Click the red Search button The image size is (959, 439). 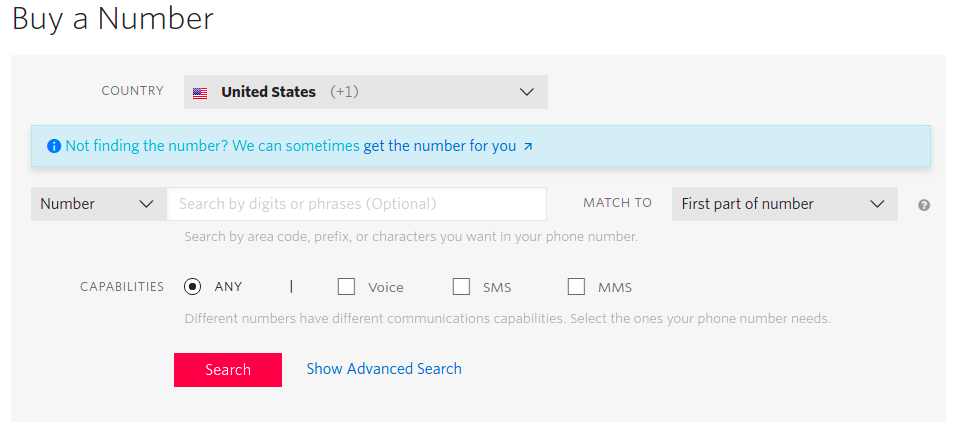click(228, 370)
